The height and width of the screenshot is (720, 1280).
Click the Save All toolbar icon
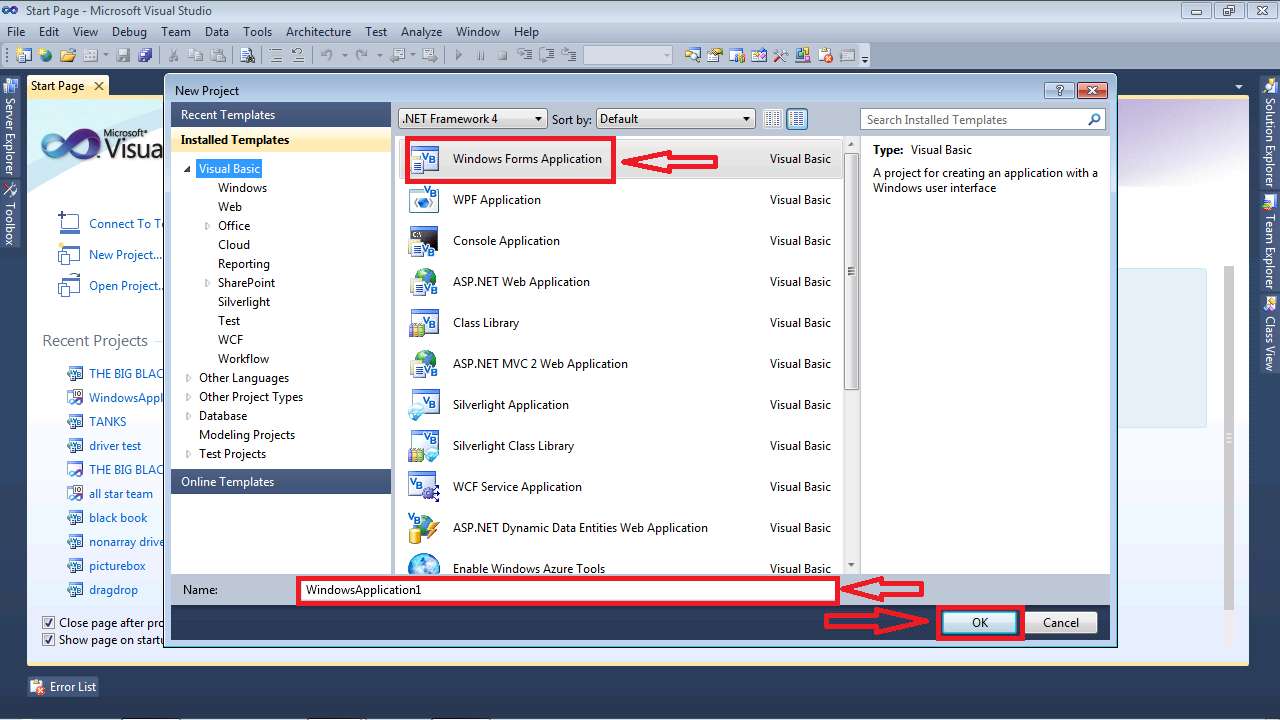(x=144, y=55)
